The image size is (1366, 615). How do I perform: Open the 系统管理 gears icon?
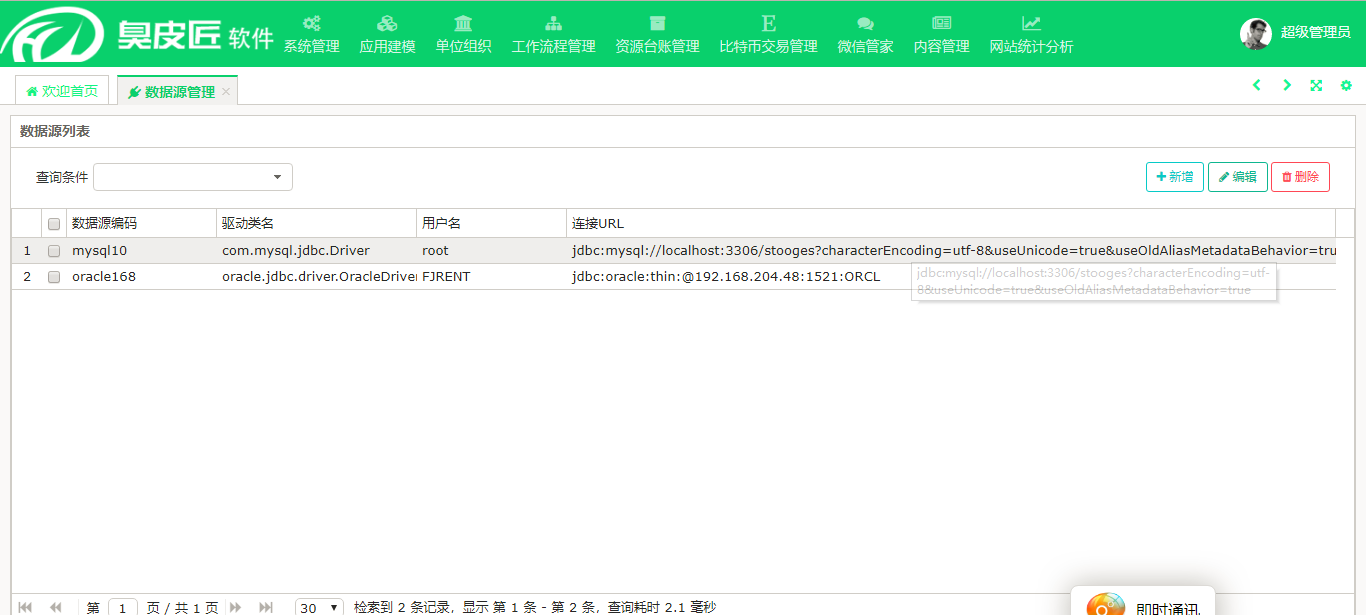tap(311, 23)
